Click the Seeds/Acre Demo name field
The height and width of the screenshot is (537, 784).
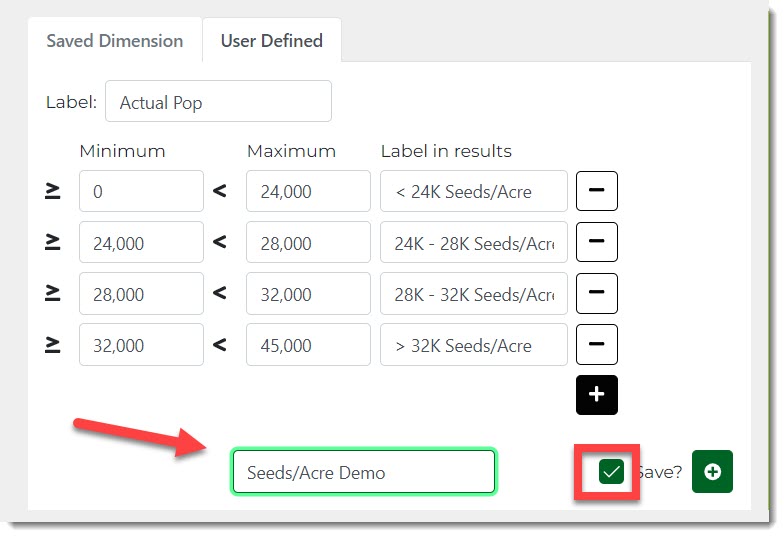click(363, 472)
